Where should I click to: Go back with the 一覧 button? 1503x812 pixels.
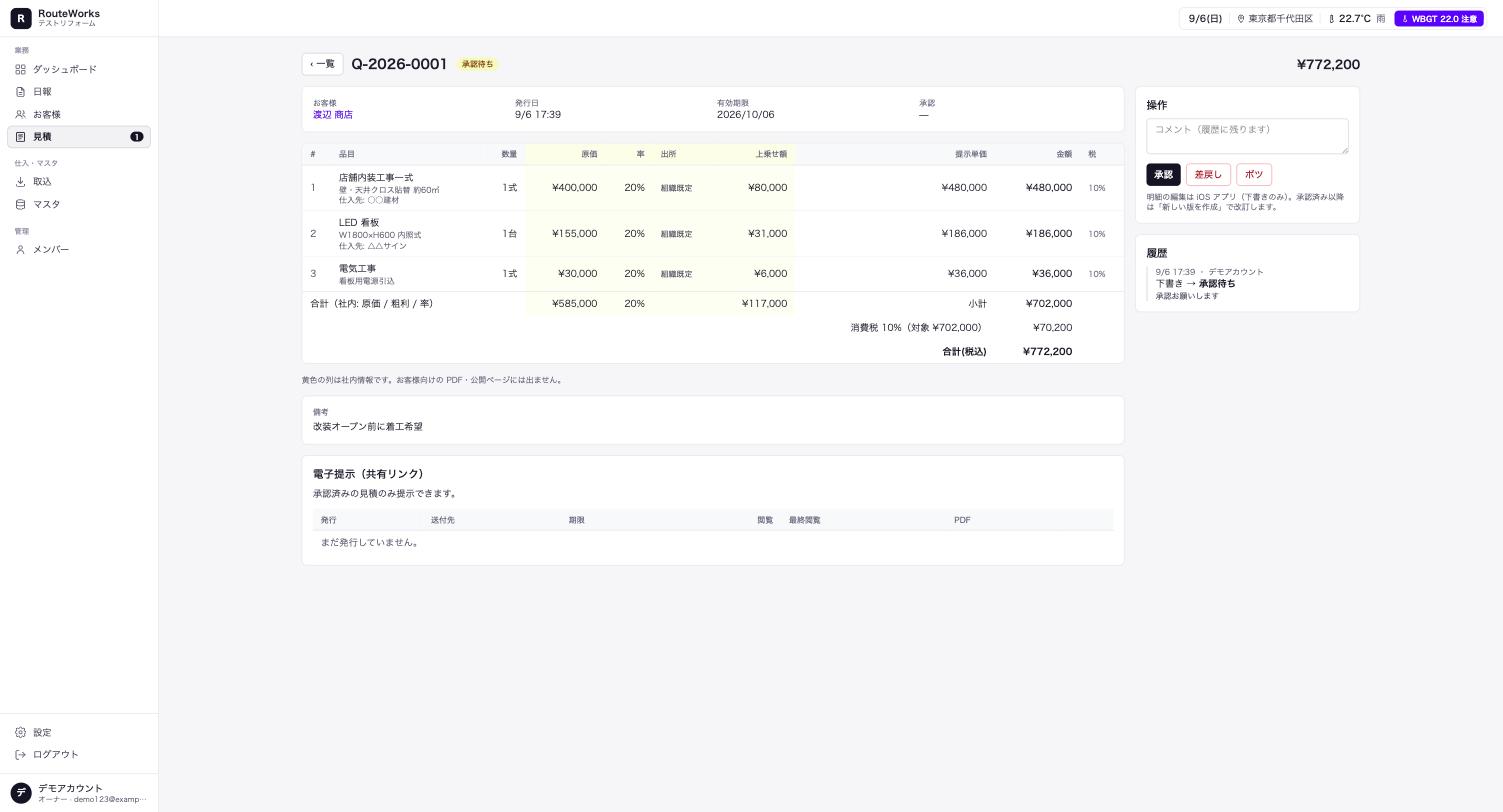pos(322,64)
